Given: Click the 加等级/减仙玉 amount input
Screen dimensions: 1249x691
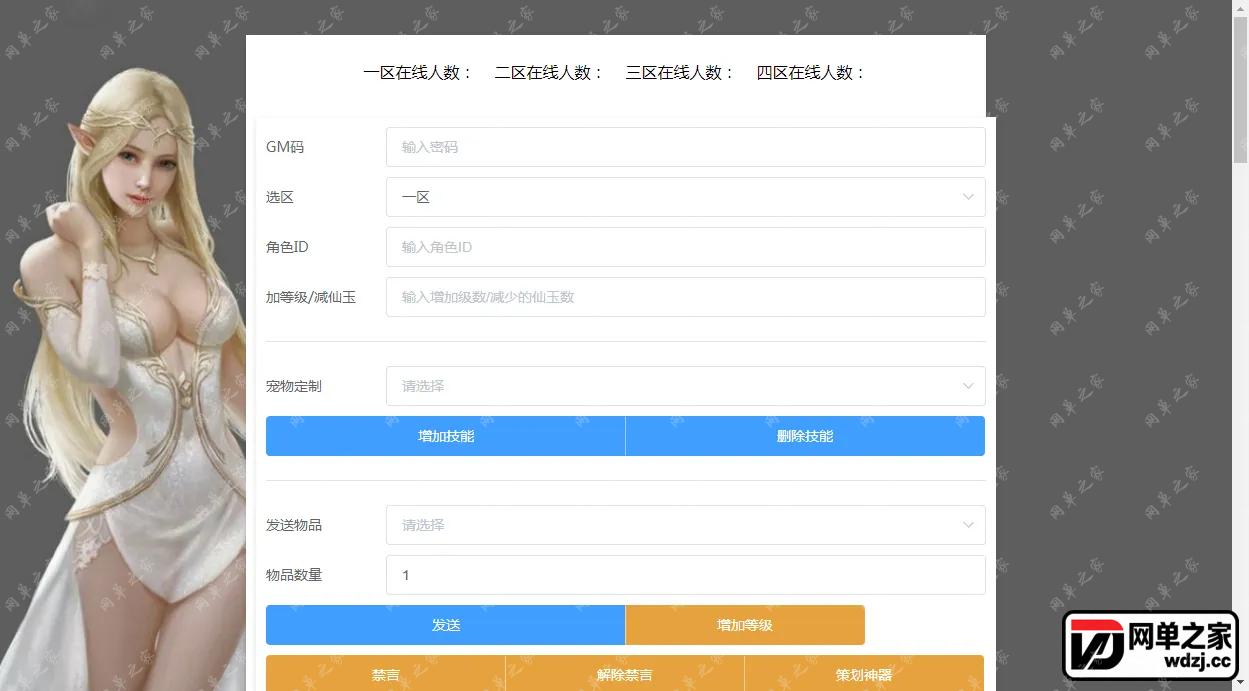Looking at the screenshot, I should coord(685,297).
